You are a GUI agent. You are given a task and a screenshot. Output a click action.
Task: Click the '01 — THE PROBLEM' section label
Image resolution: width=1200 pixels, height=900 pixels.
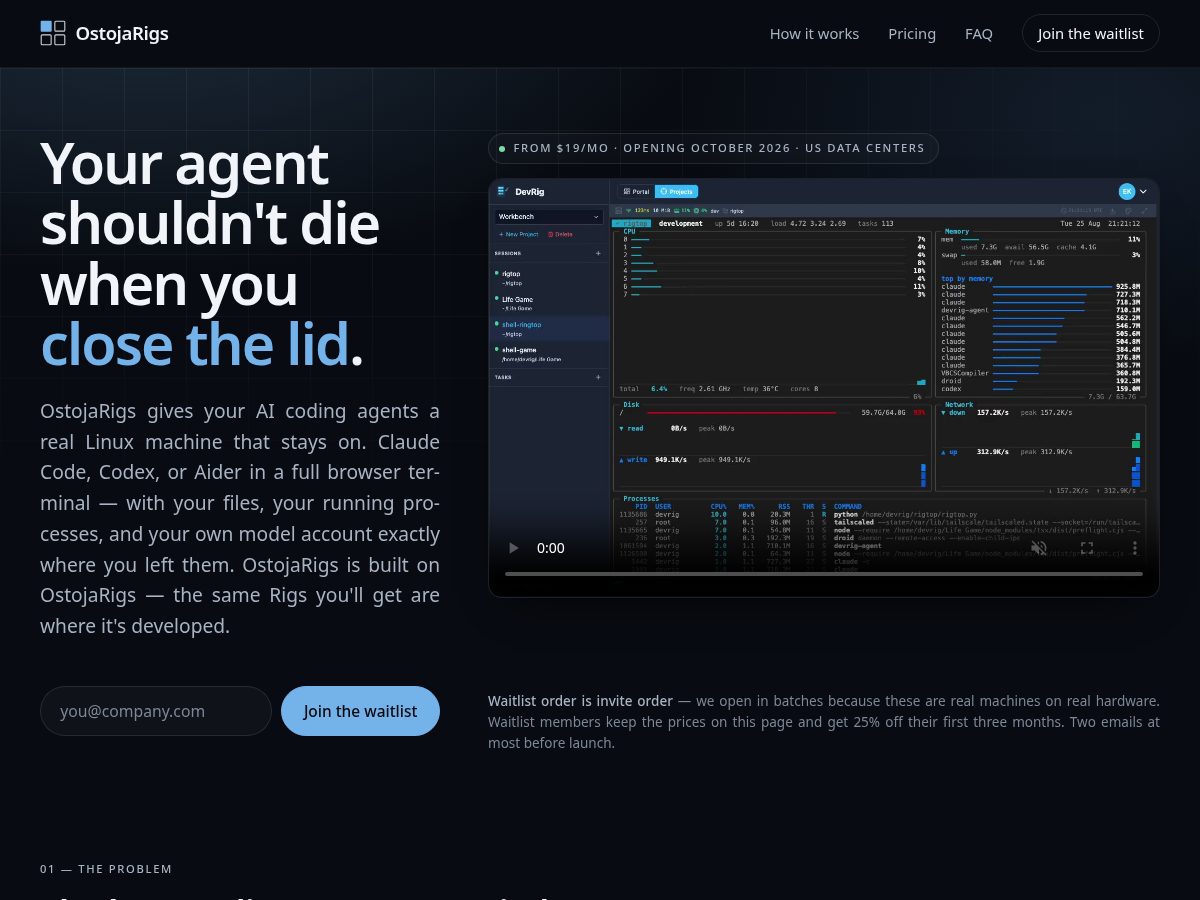tap(106, 869)
